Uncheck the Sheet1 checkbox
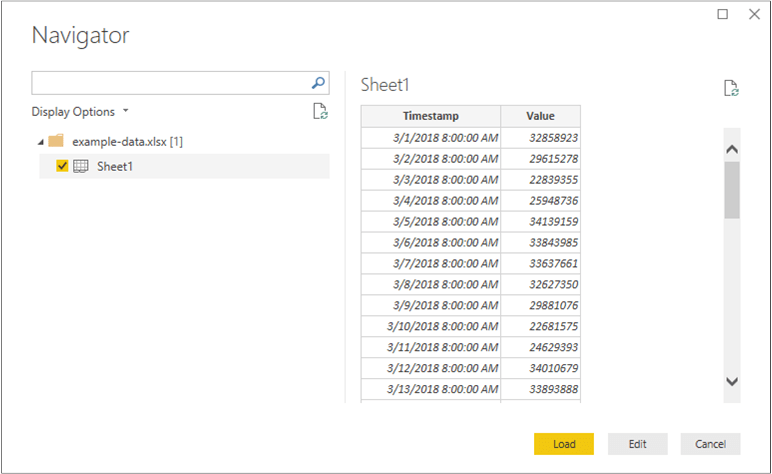The height and width of the screenshot is (474, 772). click(63, 166)
